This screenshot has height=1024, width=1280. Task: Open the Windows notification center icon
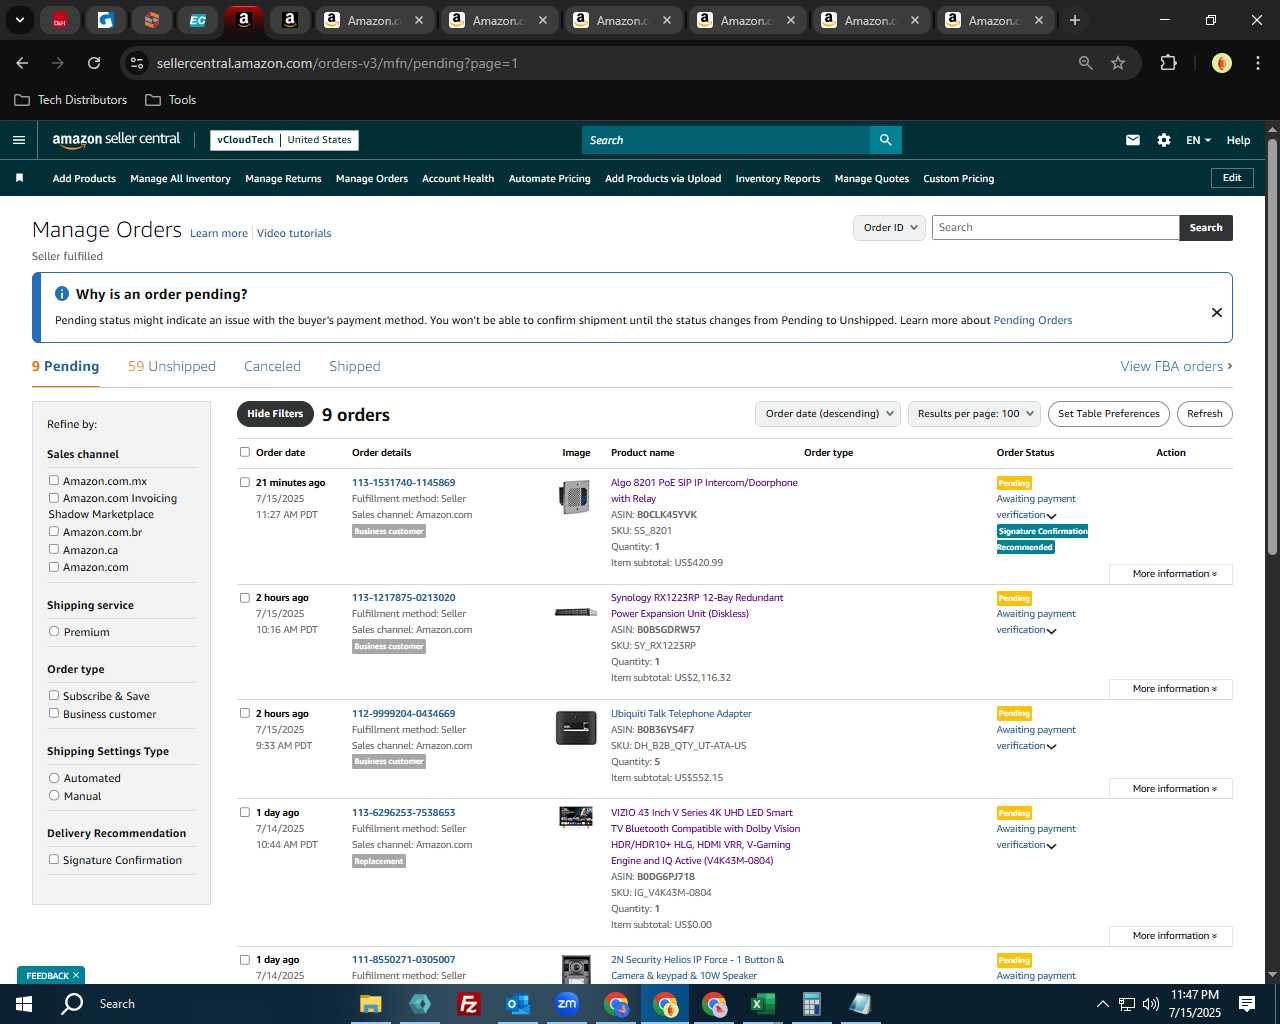click(x=1247, y=1004)
